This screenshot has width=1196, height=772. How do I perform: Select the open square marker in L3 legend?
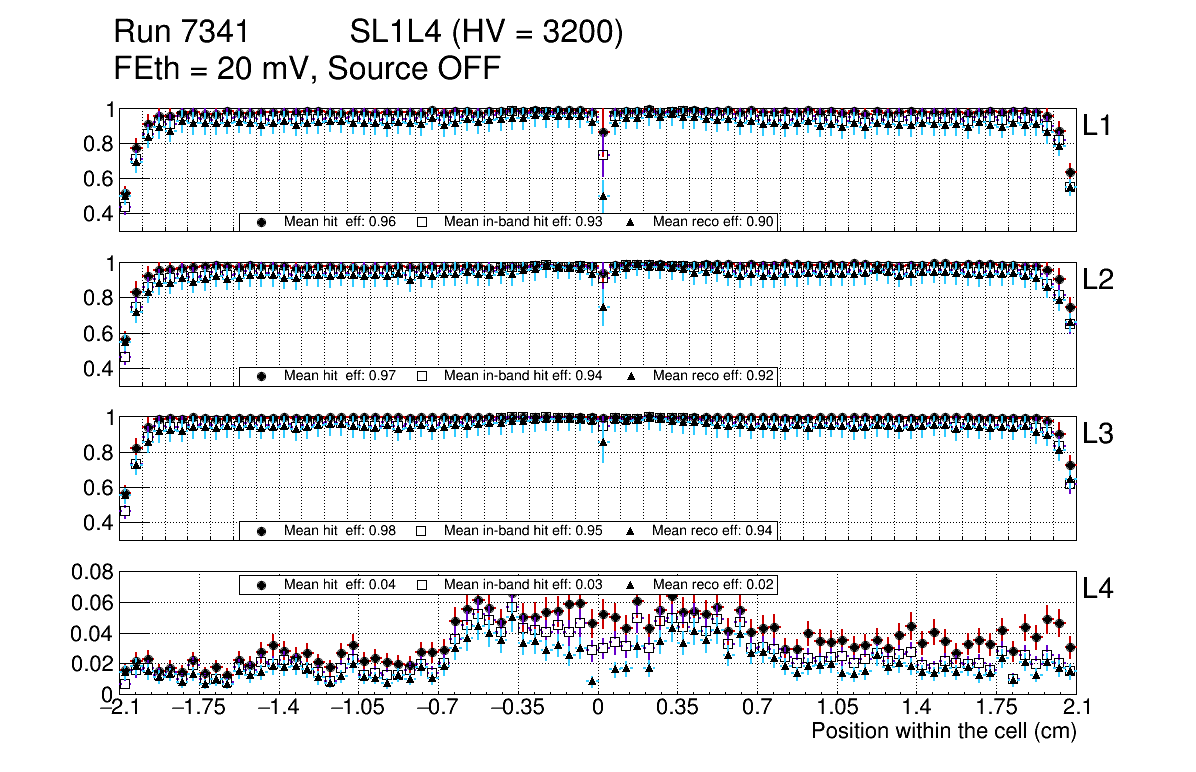point(421,530)
